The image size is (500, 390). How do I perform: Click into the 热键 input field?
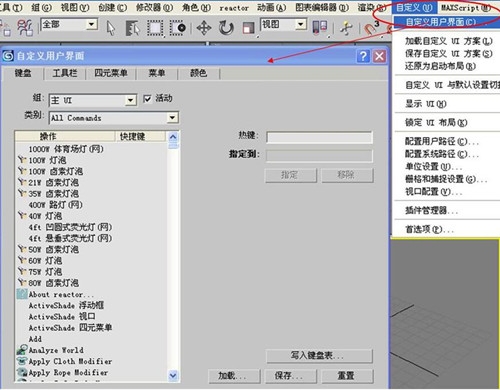point(319,137)
